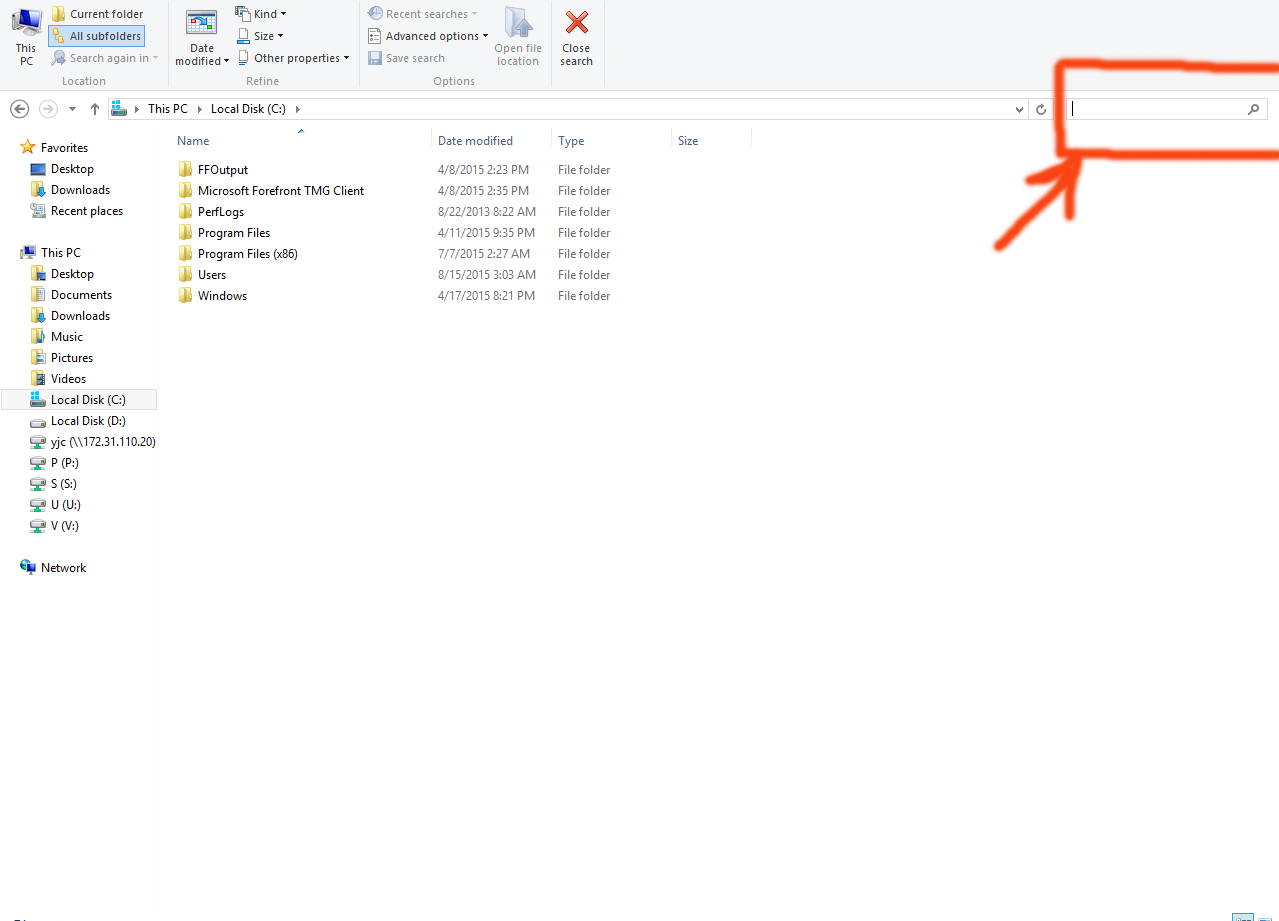
Task: Expand Advanced options menu
Action: 428,36
